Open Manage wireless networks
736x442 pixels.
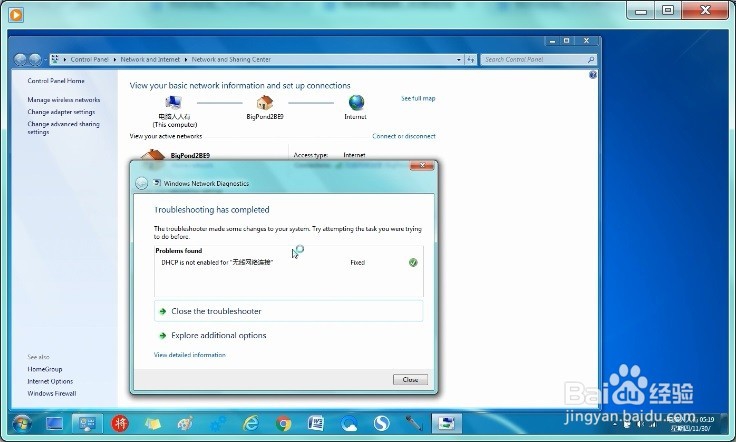tap(64, 99)
